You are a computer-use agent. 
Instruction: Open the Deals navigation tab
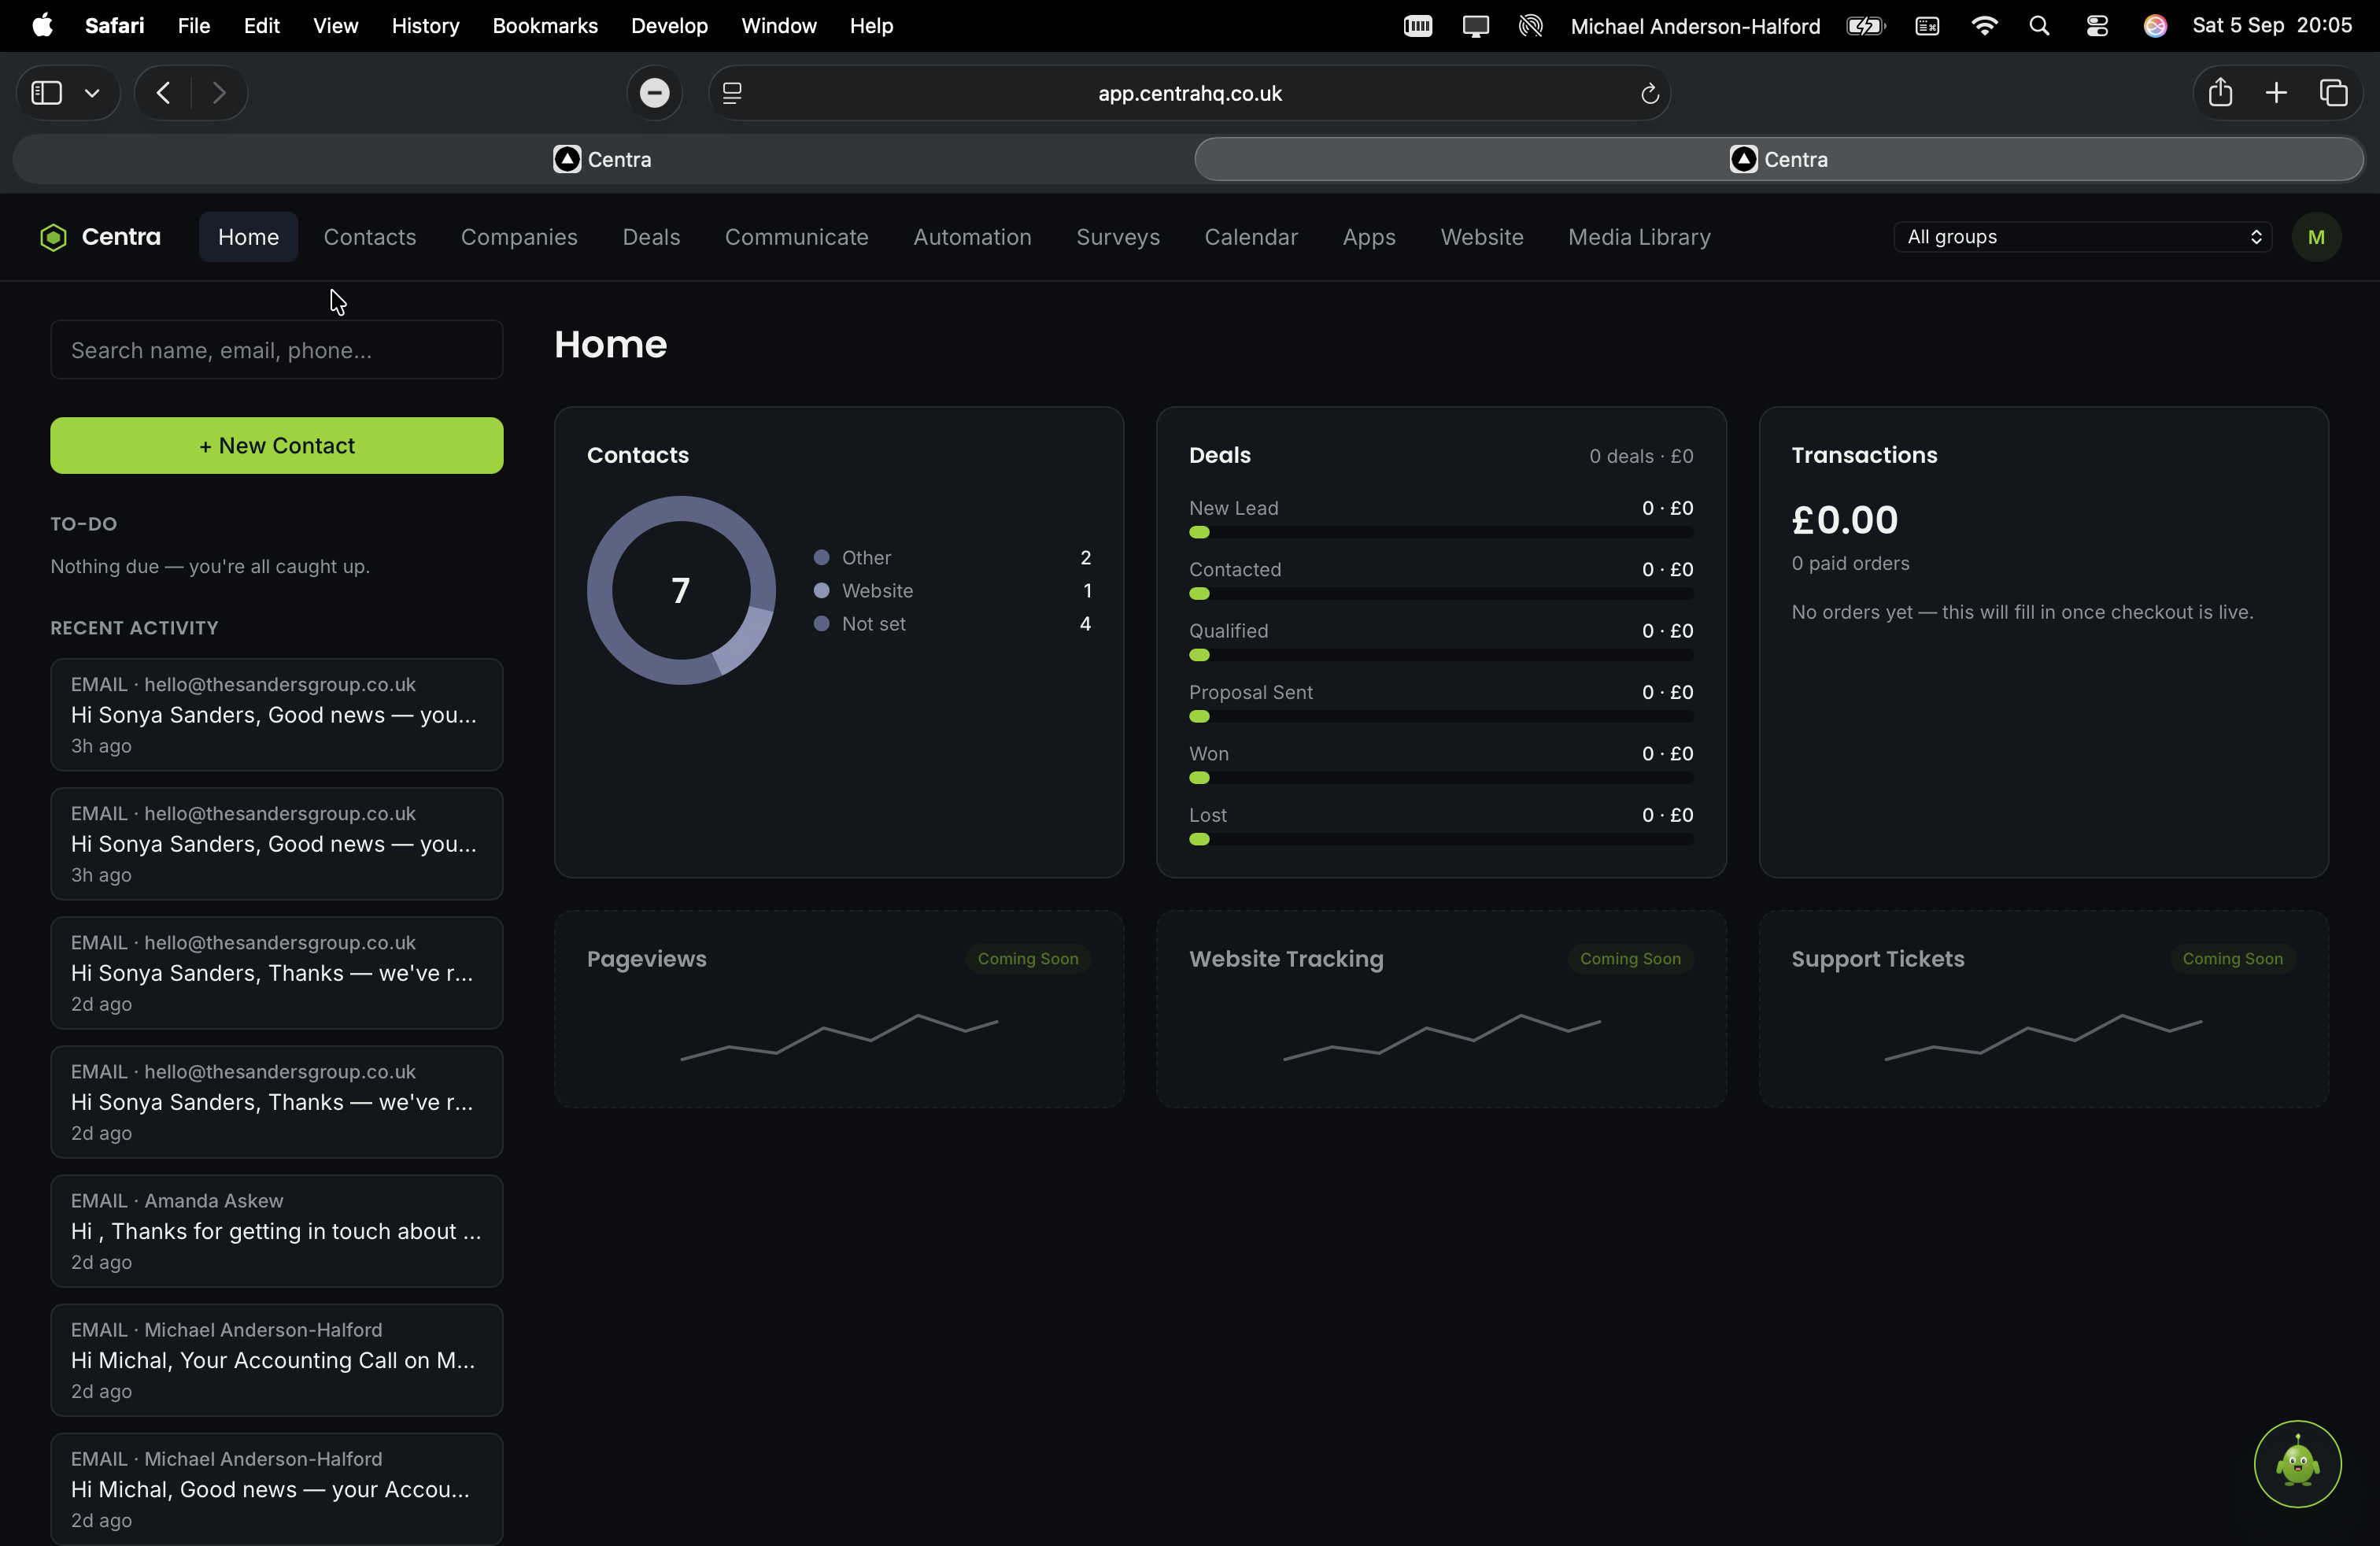pyautogui.click(x=651, y=237)
